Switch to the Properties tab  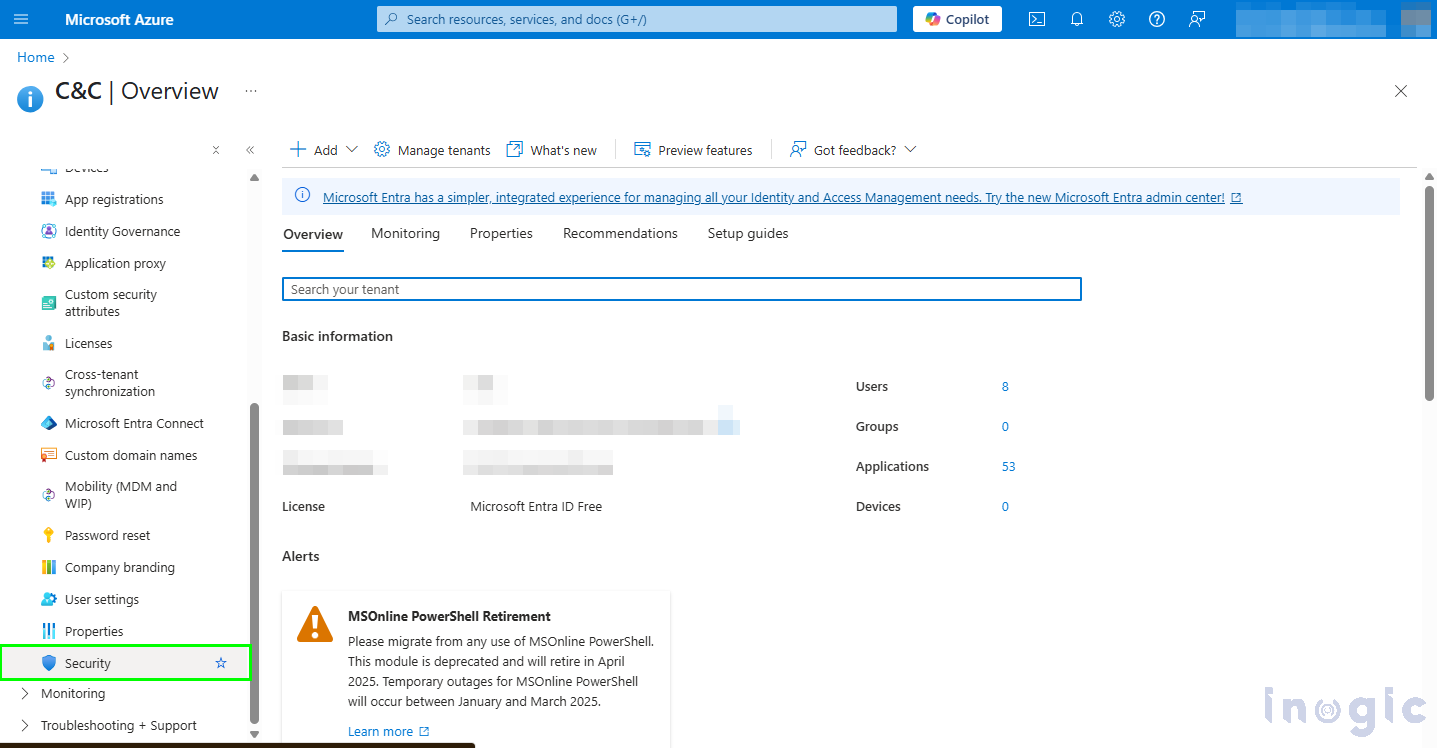pos(501,233)
